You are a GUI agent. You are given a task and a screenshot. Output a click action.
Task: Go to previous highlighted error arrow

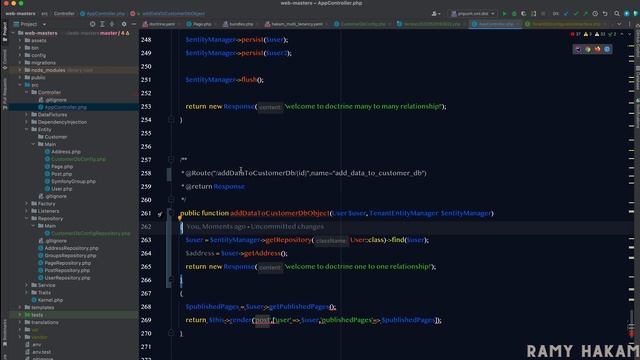click(x=622, y=34)
